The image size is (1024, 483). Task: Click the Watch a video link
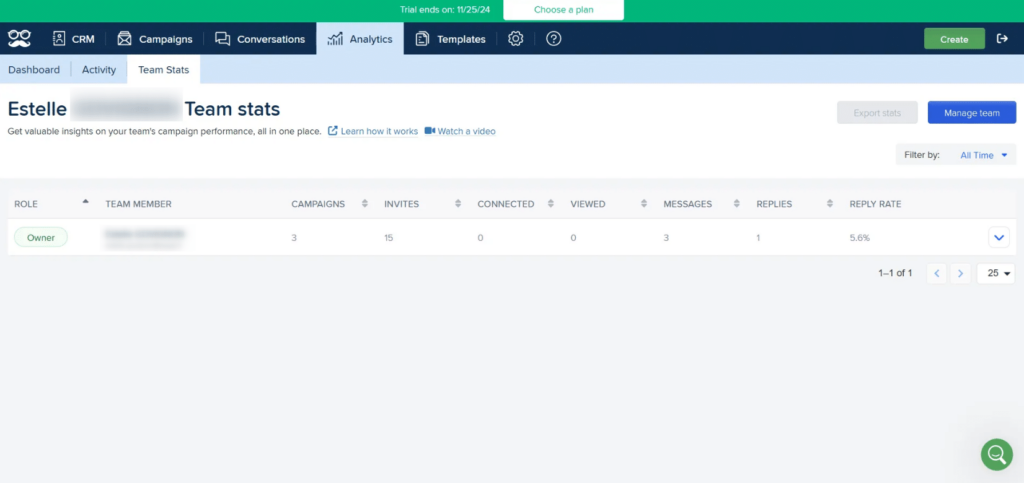(x=466, y=131)
